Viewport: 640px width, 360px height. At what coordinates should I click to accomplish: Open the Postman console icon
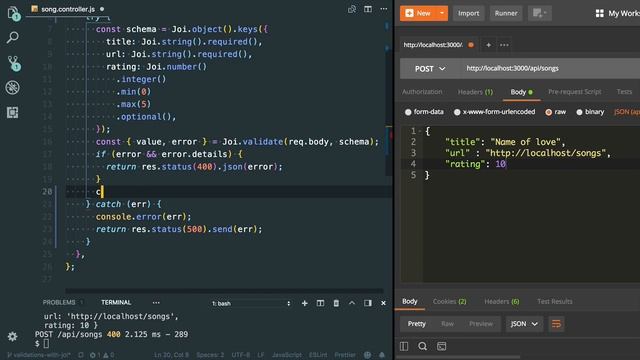(441, 347)
